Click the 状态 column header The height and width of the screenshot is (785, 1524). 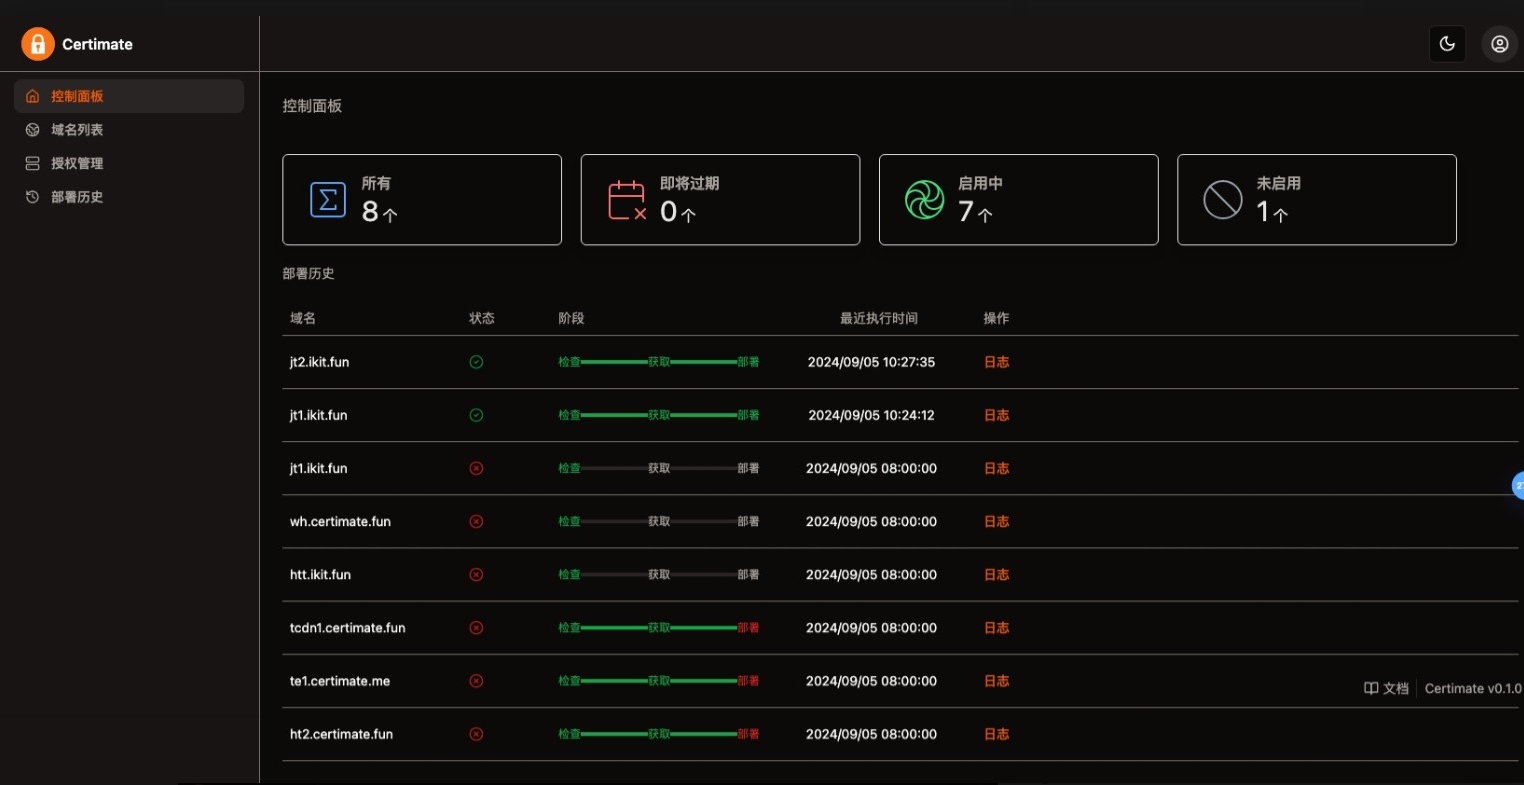482,318
